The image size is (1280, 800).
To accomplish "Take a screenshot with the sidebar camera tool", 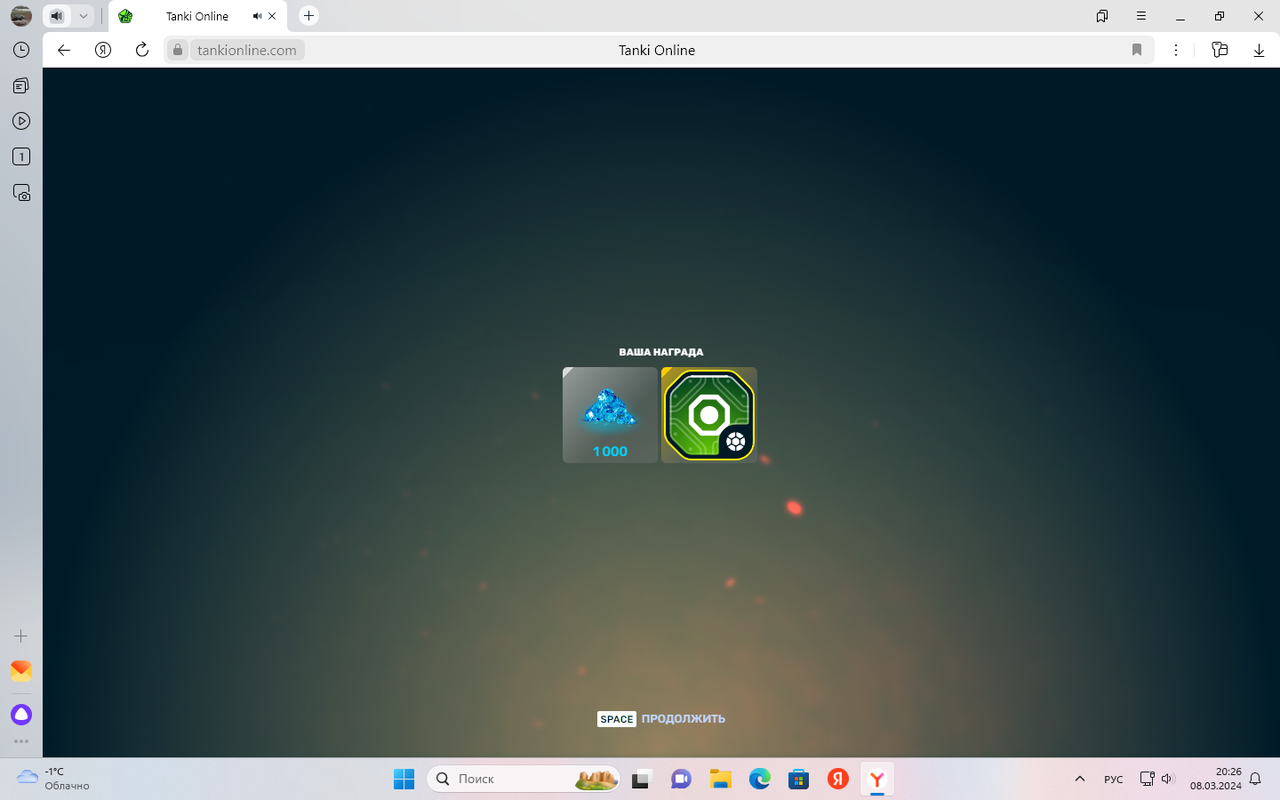I will [x=21, y=193].
